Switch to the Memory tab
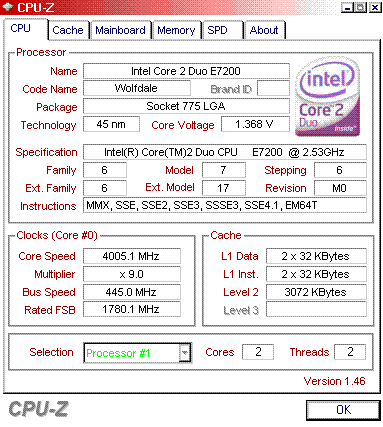383x427 pixels. pos(176,30)
